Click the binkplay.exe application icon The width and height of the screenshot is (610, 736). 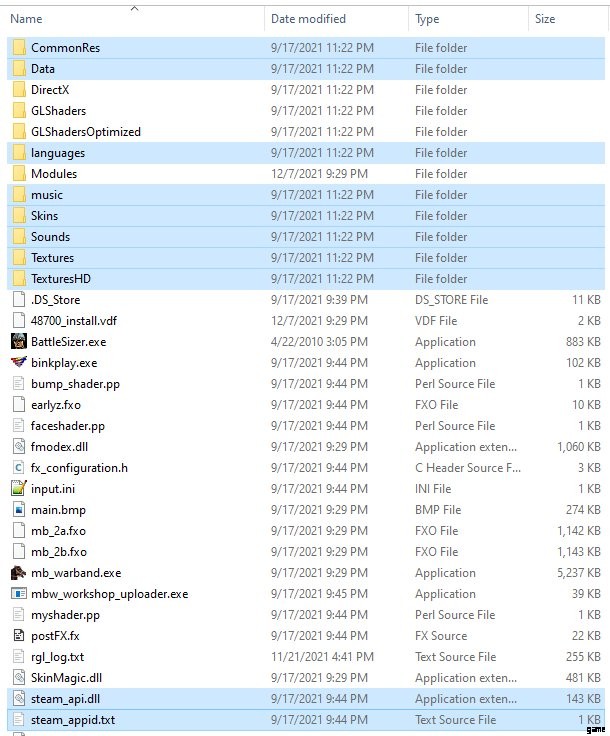point(18,363)
